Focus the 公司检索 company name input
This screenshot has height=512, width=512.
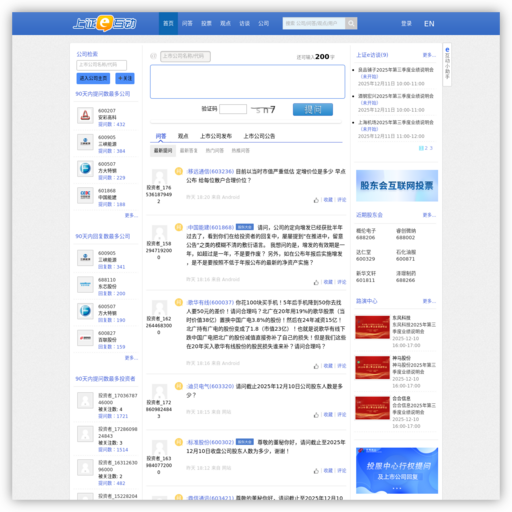coord(102,65)
